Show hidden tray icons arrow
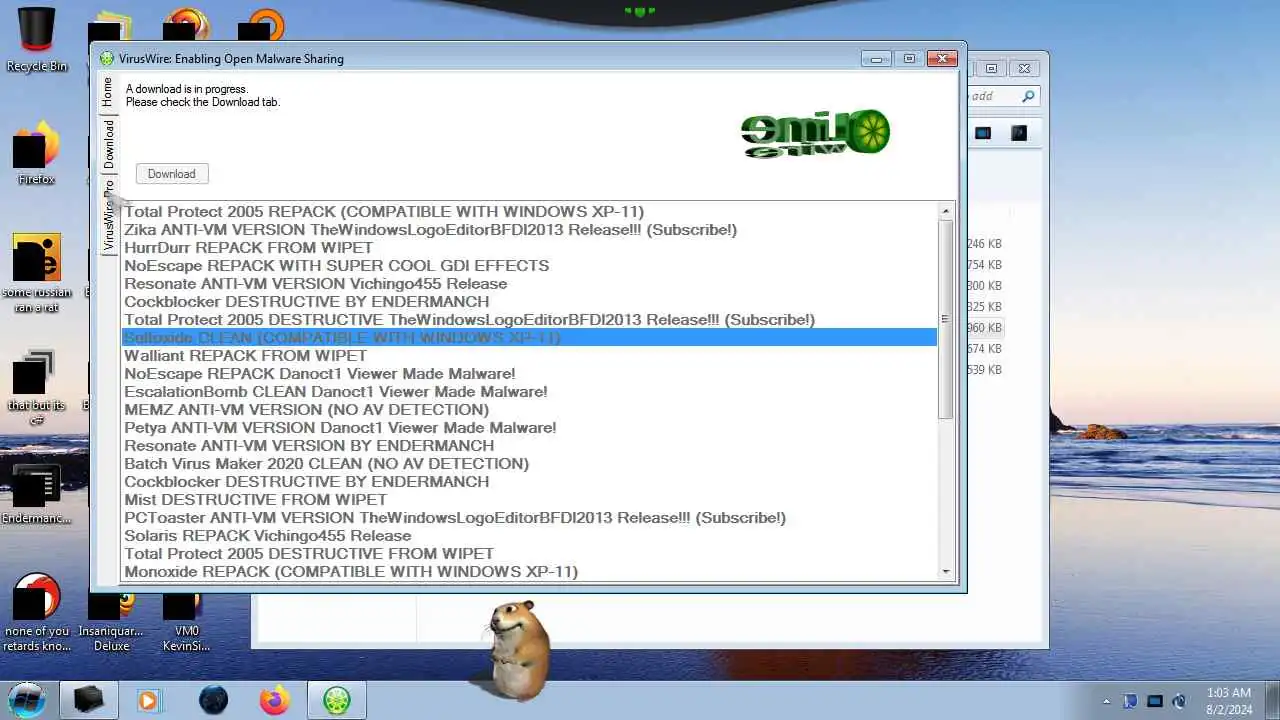 1106,701
